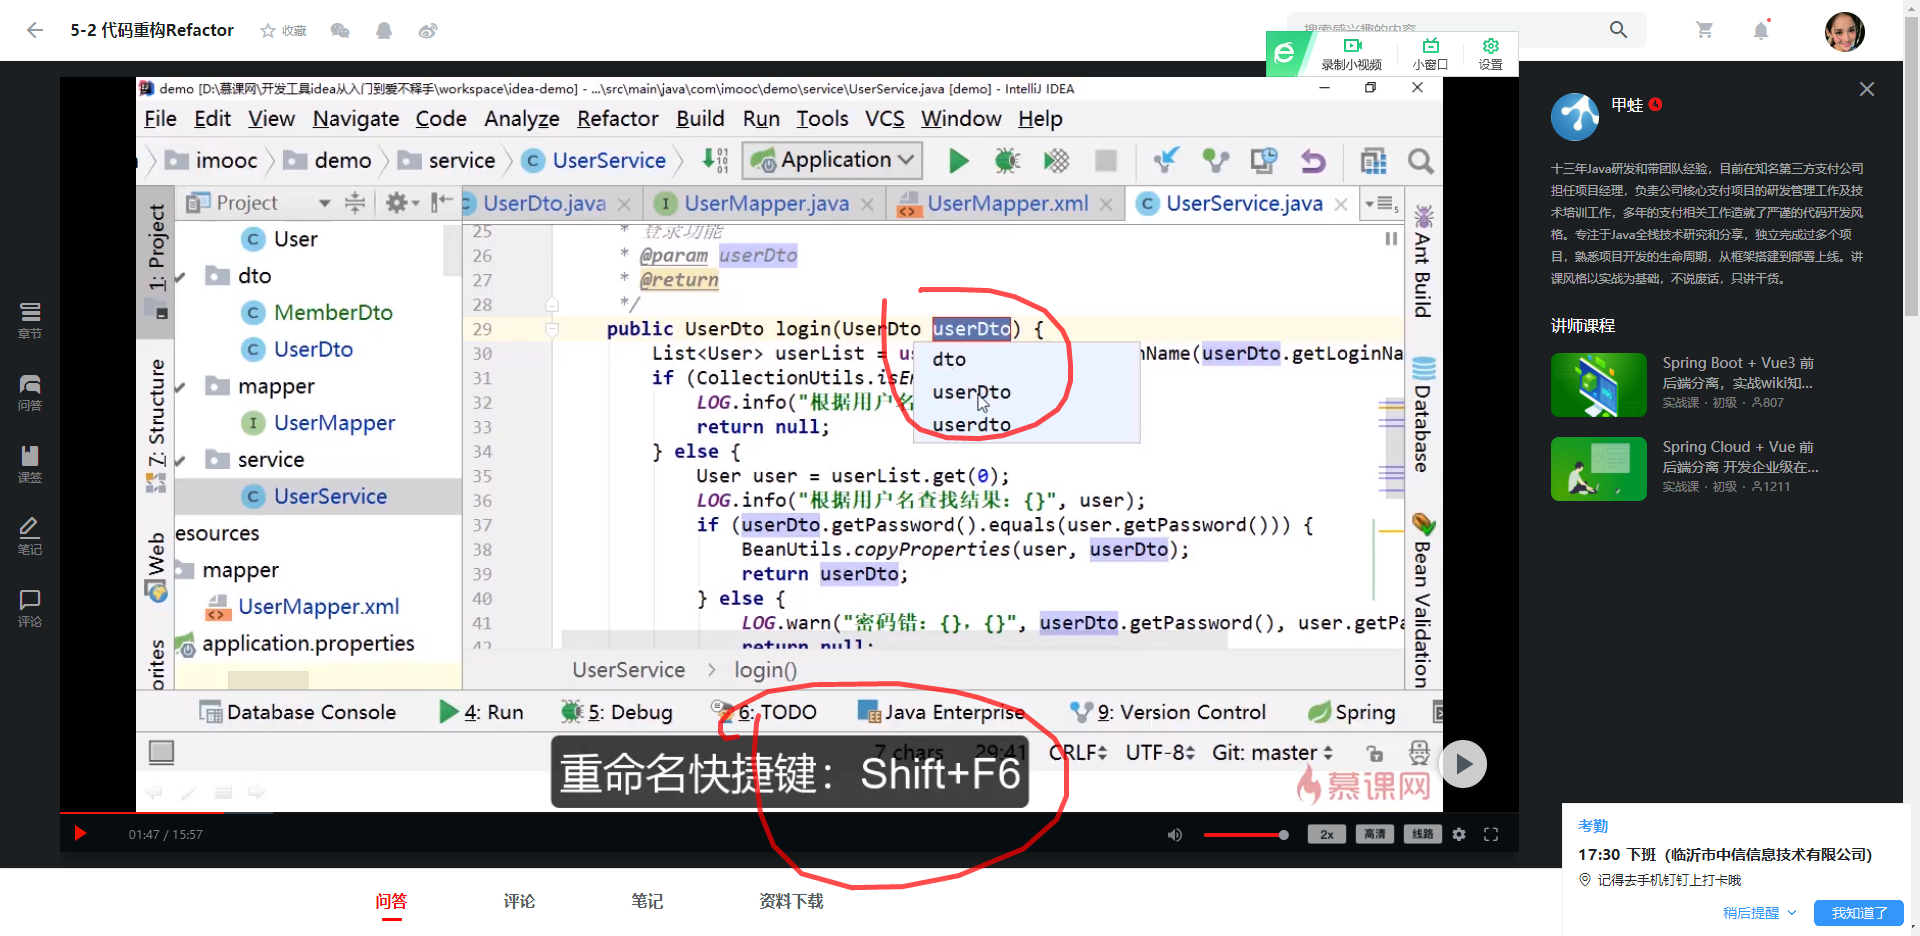Open the remind-later dropdown
This screenshot has height=936, width=1920.
pyautogui.click(x=1759, y=913)
